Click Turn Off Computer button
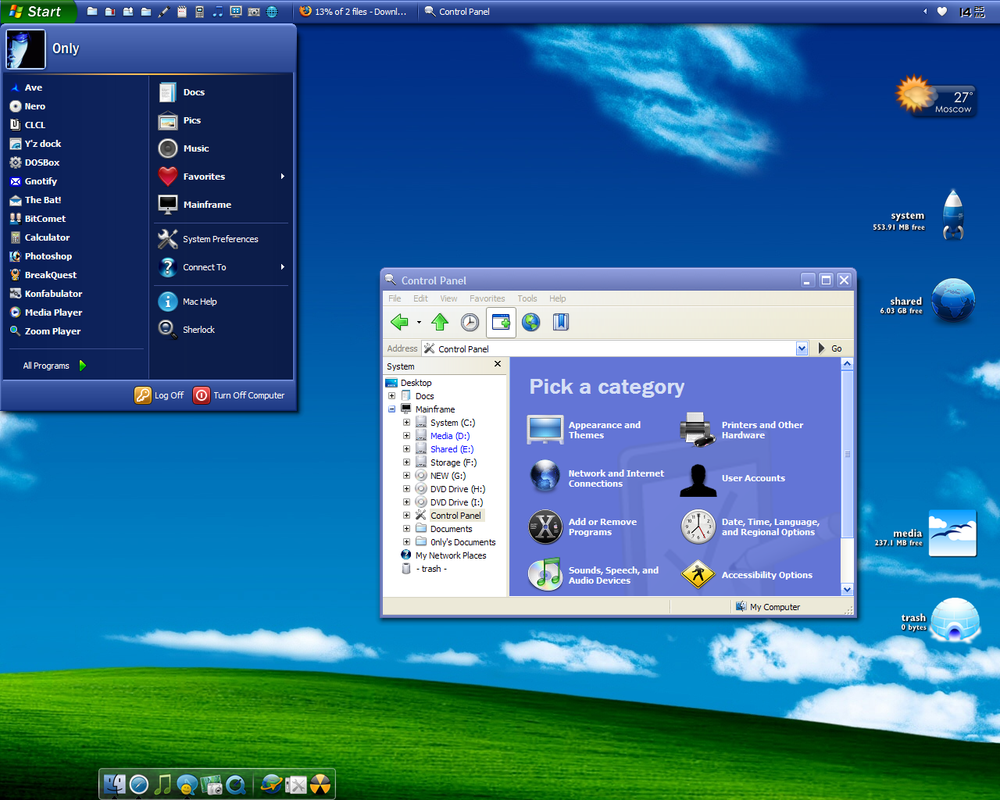This screenshot has width=1000, height=800. [239, 395]
